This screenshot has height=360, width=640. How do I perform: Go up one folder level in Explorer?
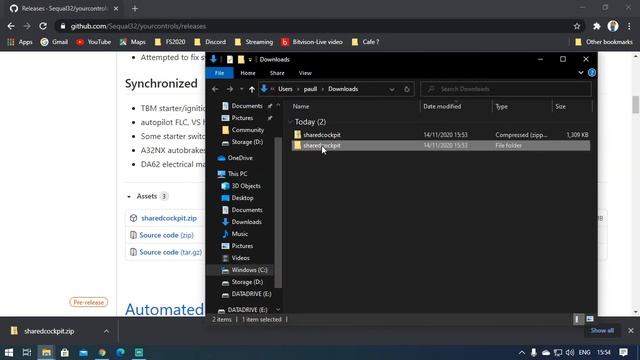point(252,89)
